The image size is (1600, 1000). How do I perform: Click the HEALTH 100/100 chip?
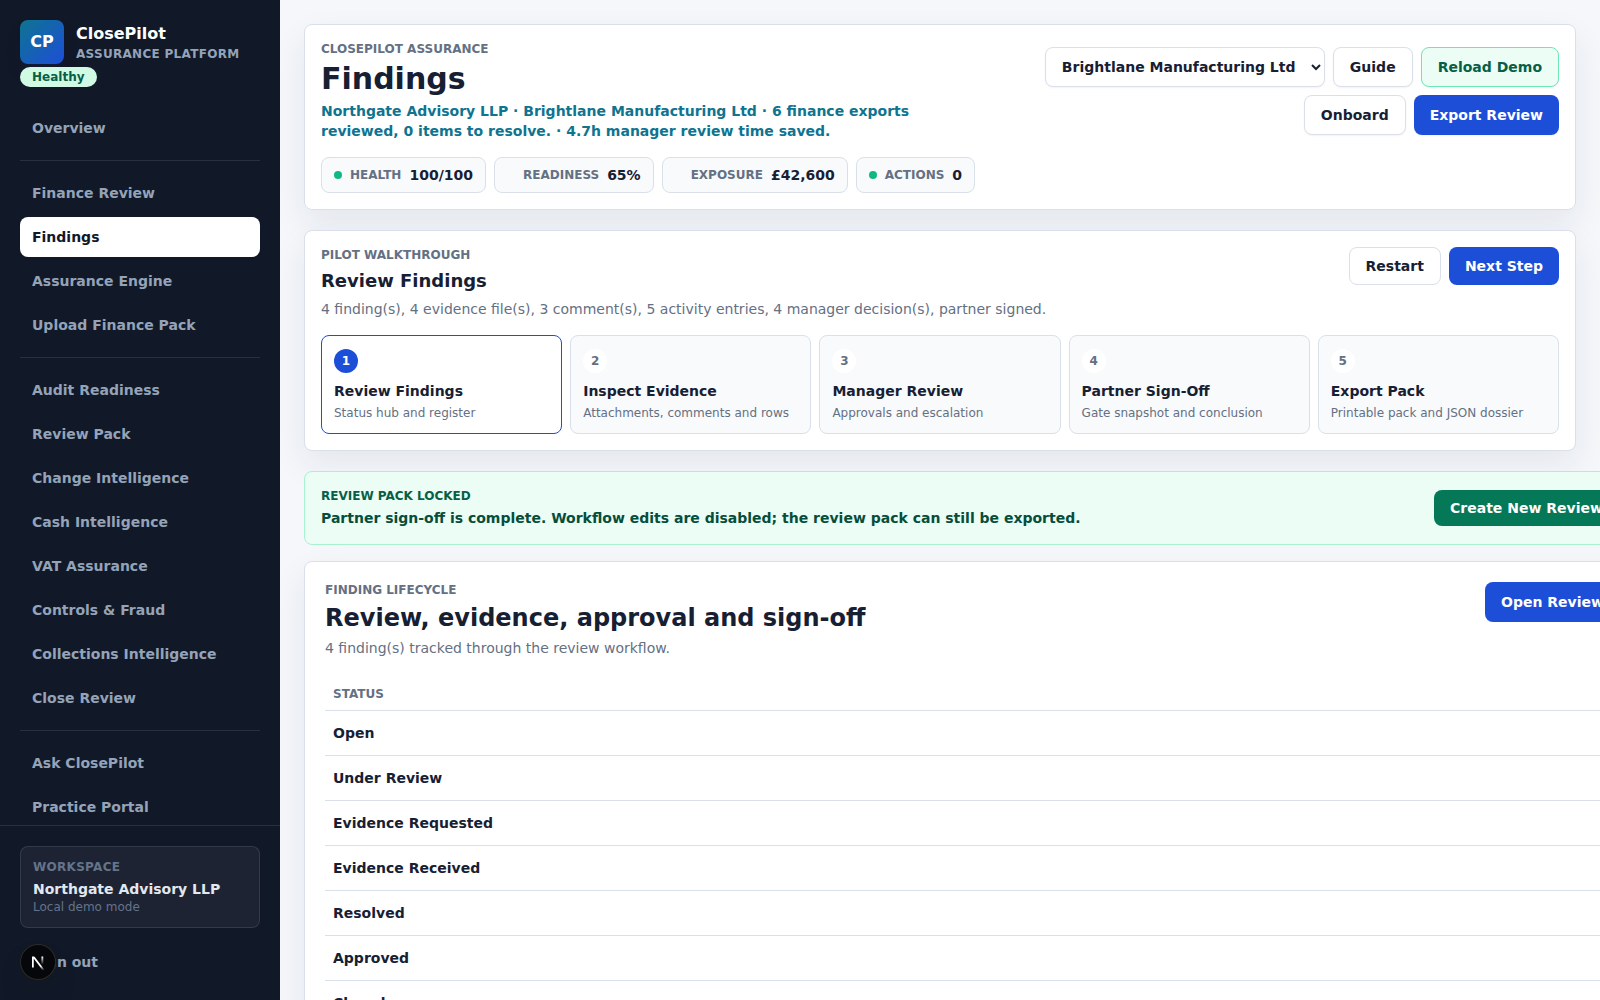(x=403, y=175)
